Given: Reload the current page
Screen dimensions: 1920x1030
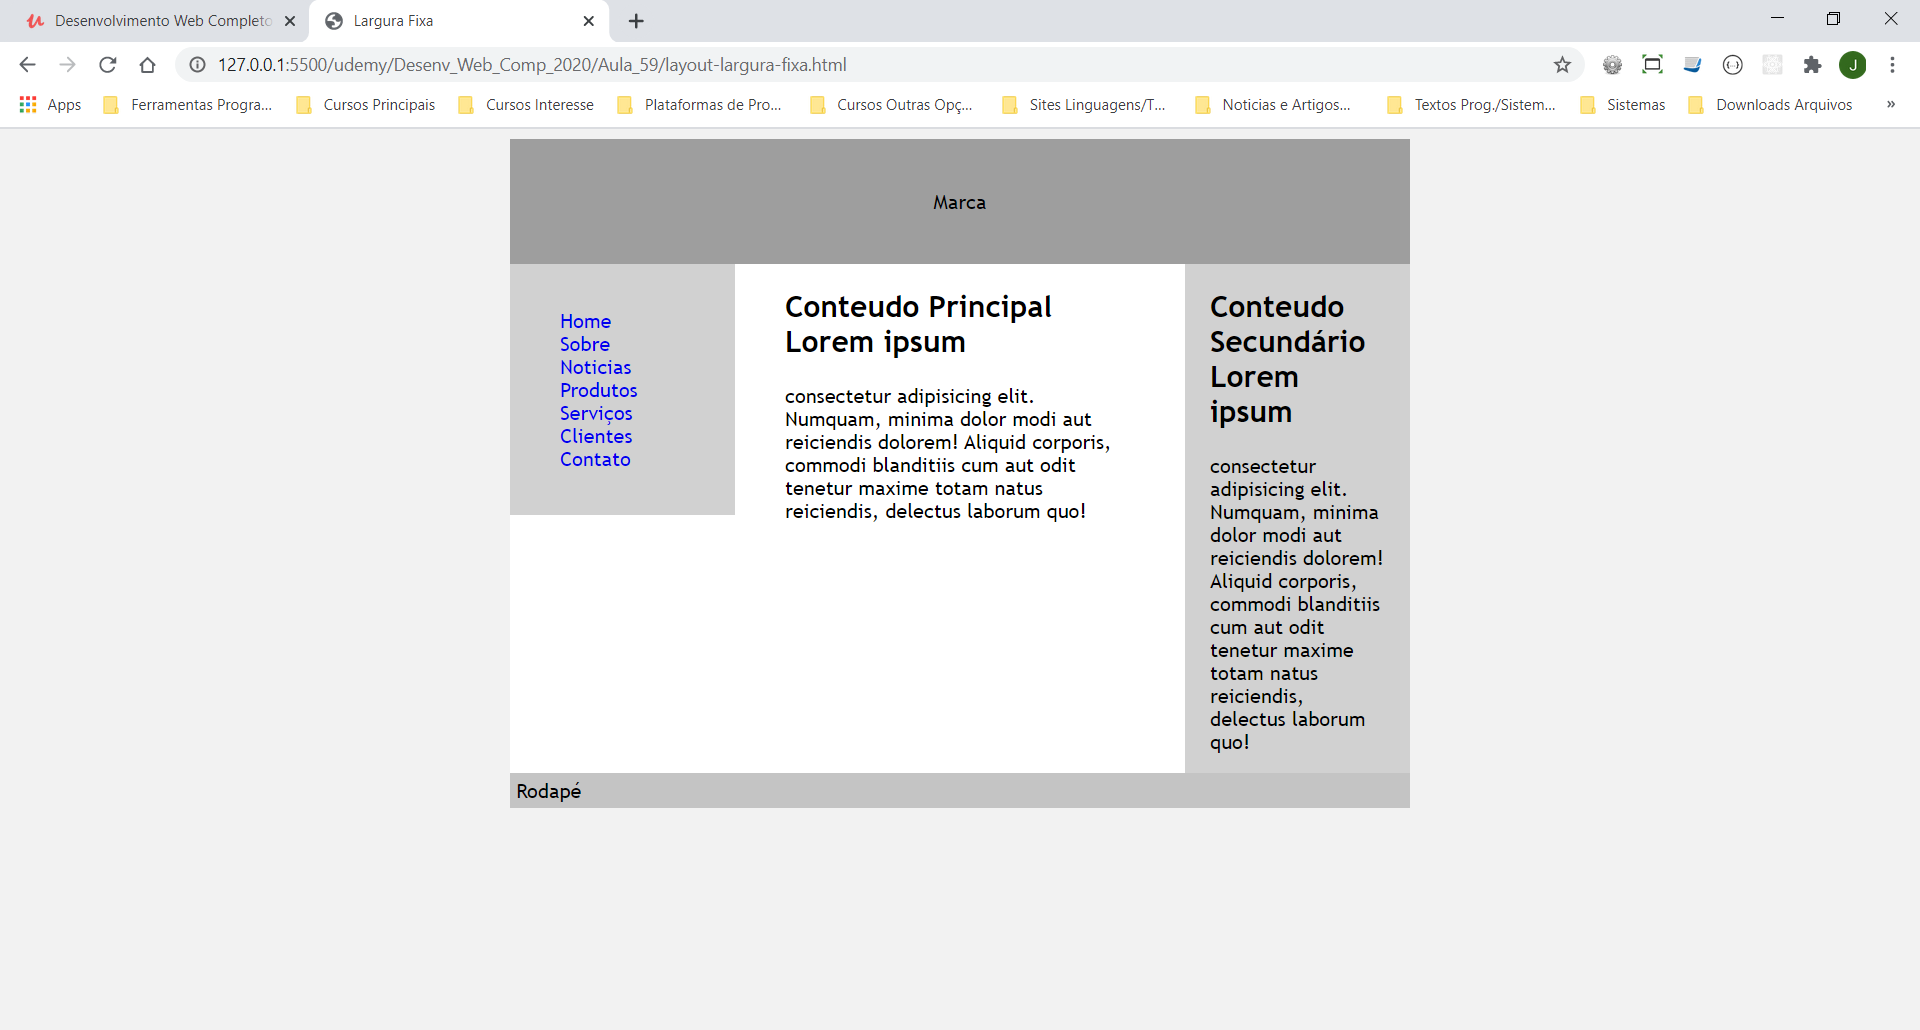Looking at the screenshot, I should click(107, 65).
